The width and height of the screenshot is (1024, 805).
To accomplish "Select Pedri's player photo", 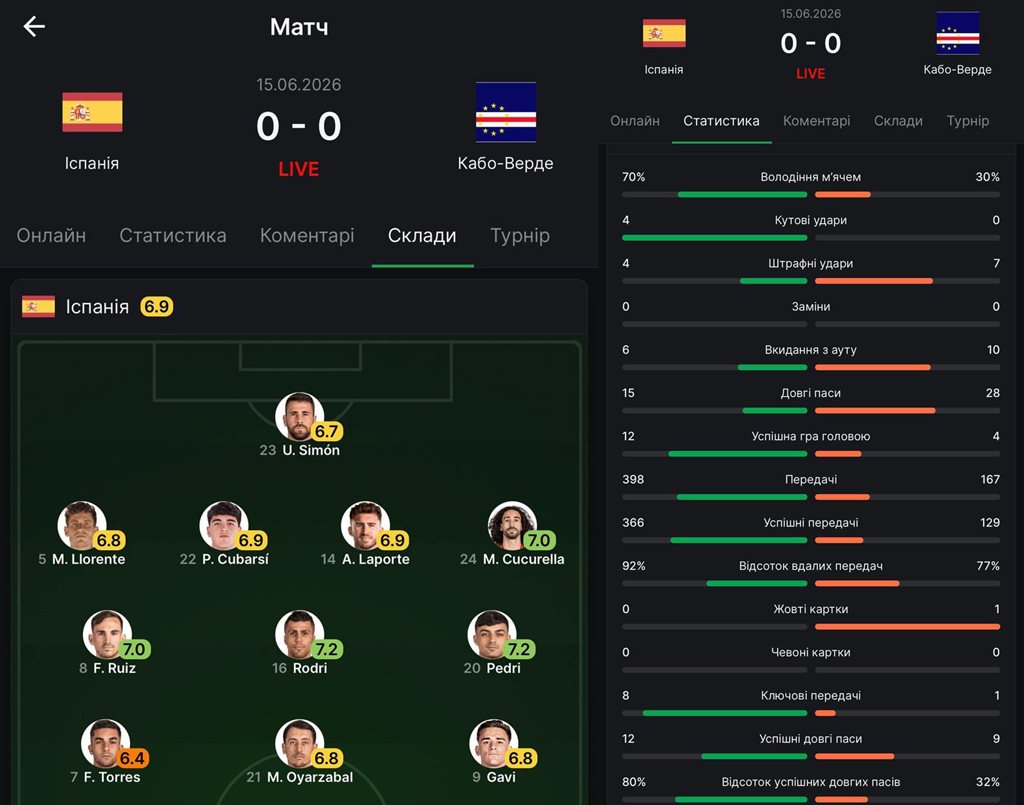I will click(x=492, y=635).
